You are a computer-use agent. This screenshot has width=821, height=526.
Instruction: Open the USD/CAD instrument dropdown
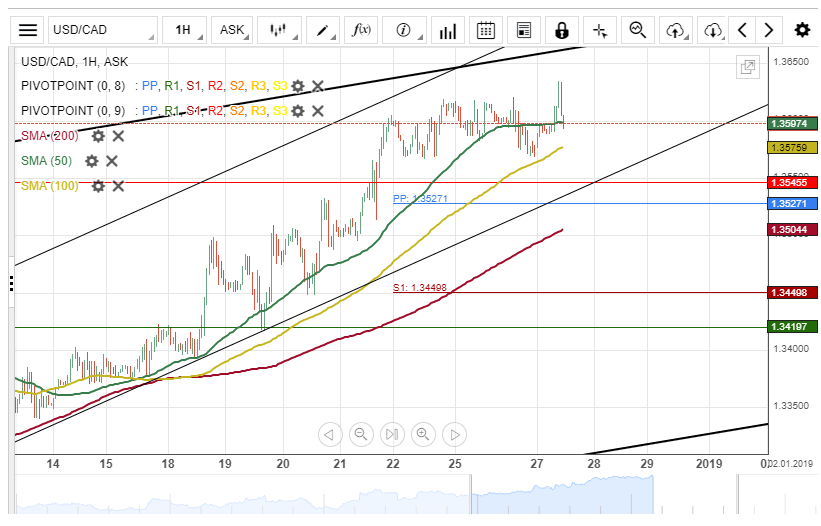[x=102, y=30]
